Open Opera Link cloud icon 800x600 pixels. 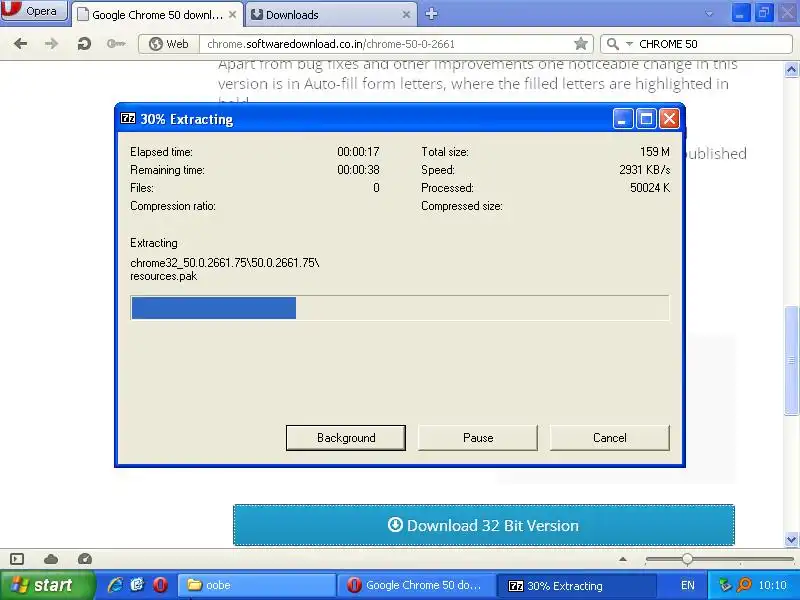(51, 559)
